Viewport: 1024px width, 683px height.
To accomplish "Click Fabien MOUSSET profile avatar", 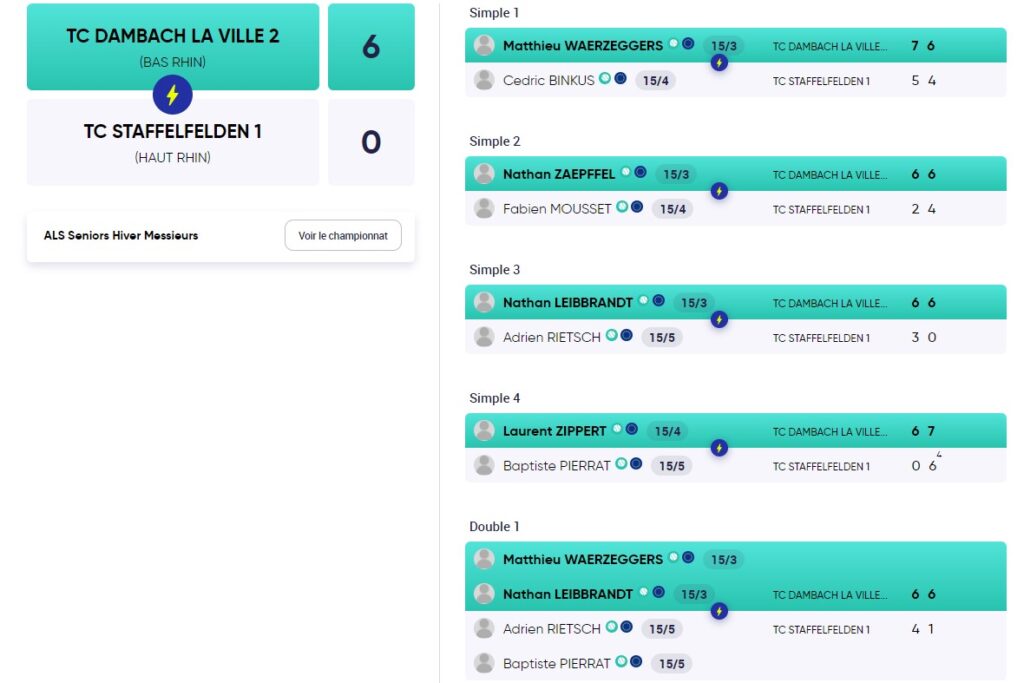I will pyautogui.click(x=484, y=208).
